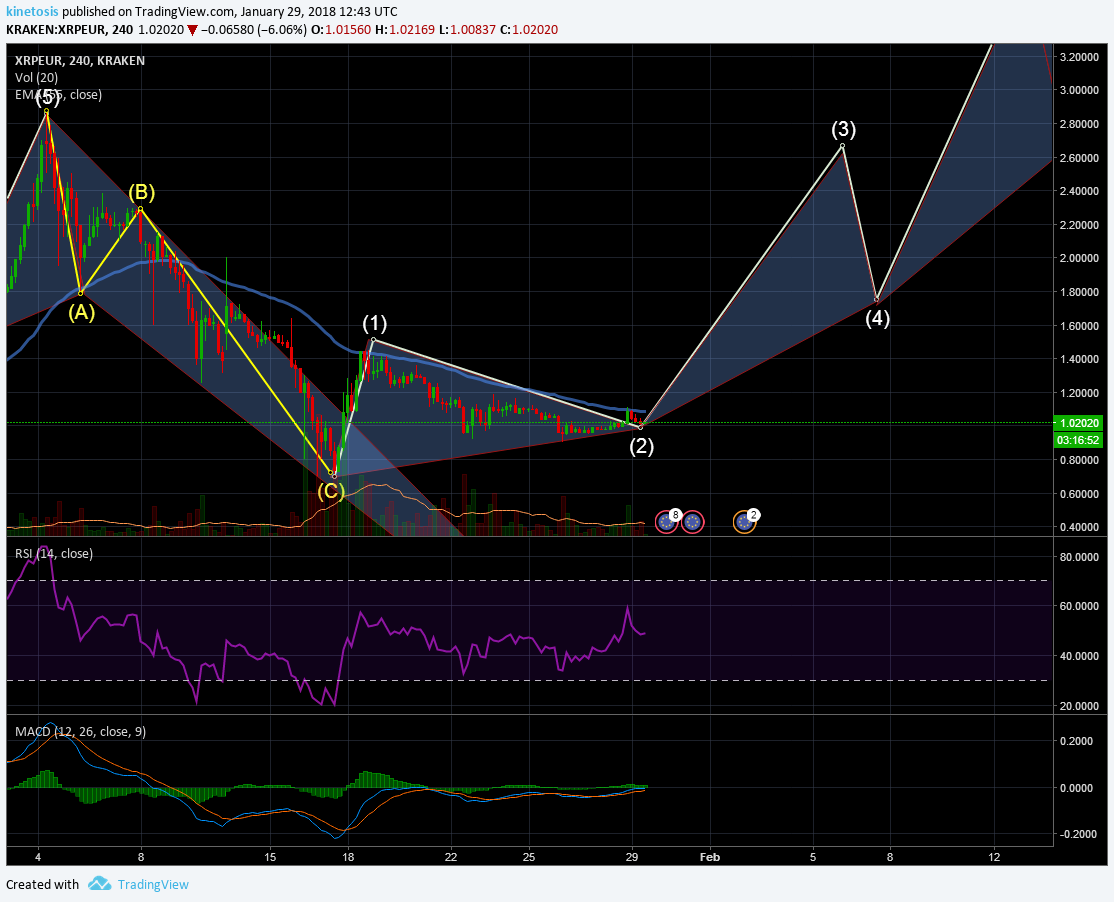Click the January 29, 2018 12:43 UTC timestamp
The width and height of the screenshot is (1114, 902).
pos(319,11)
